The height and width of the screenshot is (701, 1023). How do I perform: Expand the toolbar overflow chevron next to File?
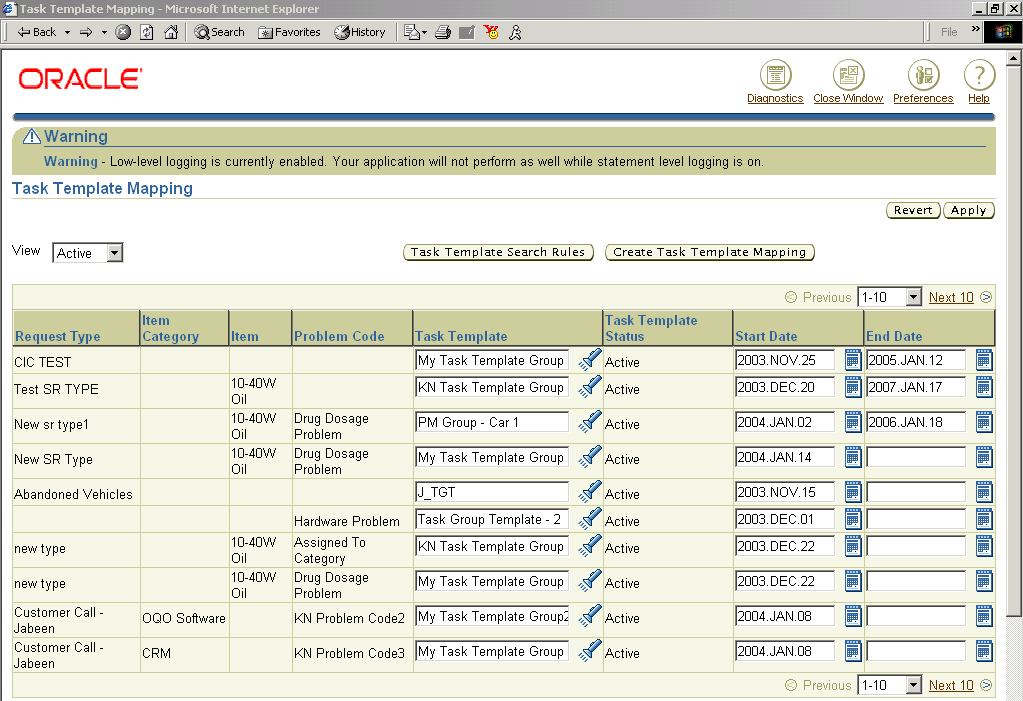click(x=975, y=29)
